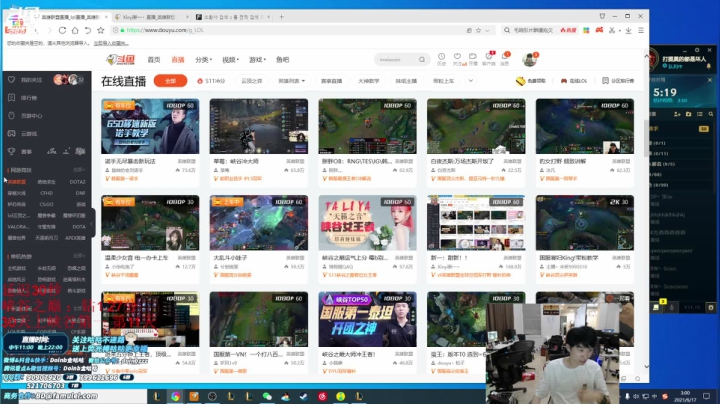Open the user avatar menu
720x404 pixels.
529,59
